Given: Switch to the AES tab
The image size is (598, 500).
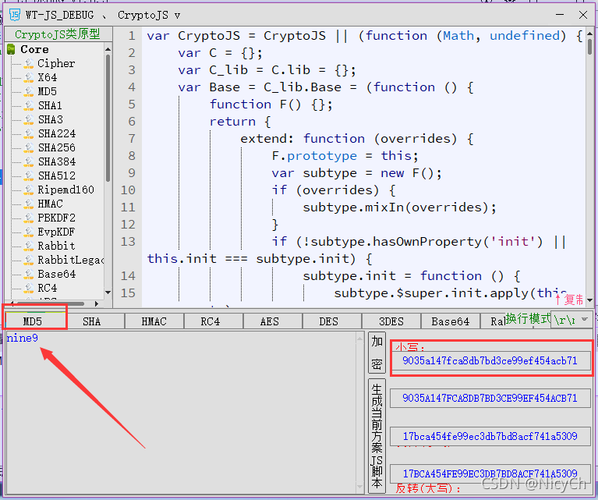Looking at the screenshot, I should click(269, 321).
